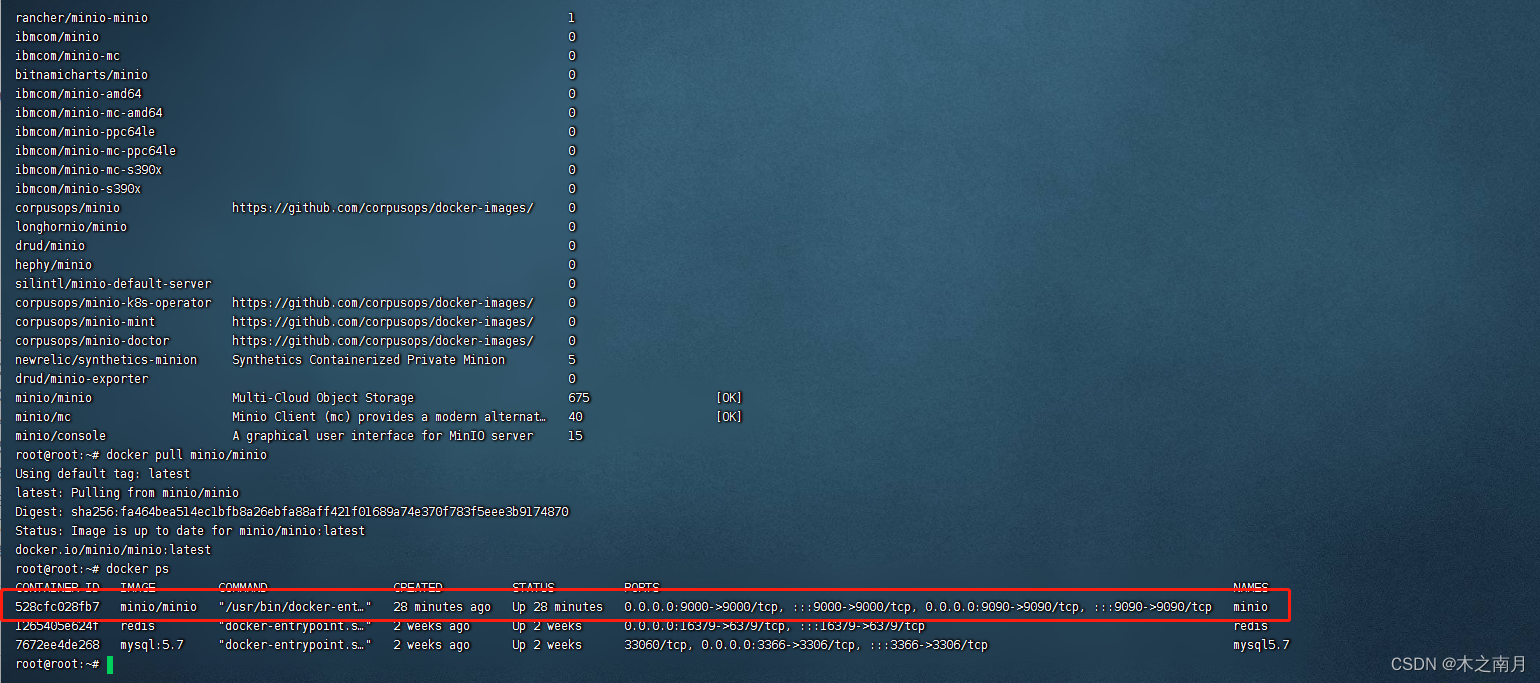Select the container ID 528cfc028fb7
1540x683 pixels.
coord(57,607)
